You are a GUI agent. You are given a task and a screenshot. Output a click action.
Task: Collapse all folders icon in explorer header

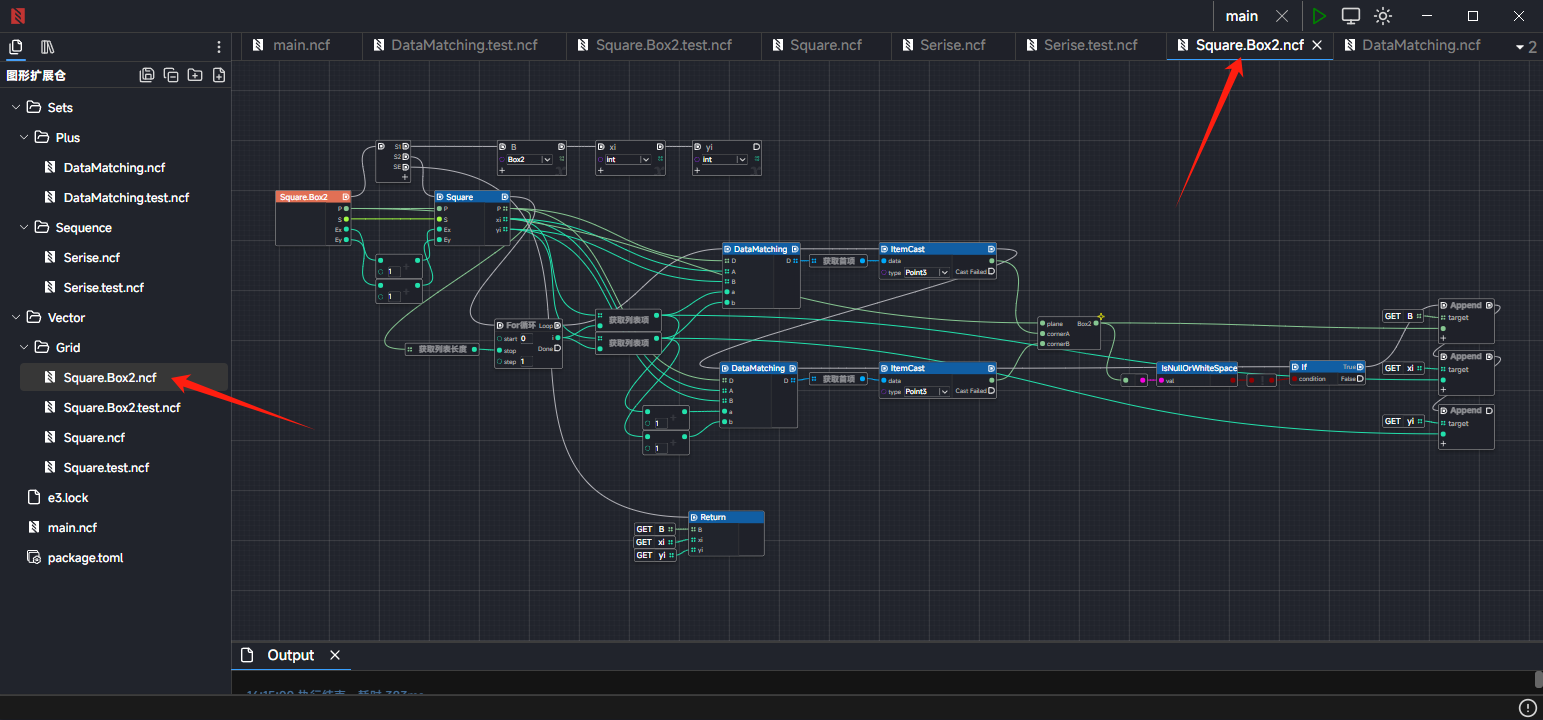point(171,75)
